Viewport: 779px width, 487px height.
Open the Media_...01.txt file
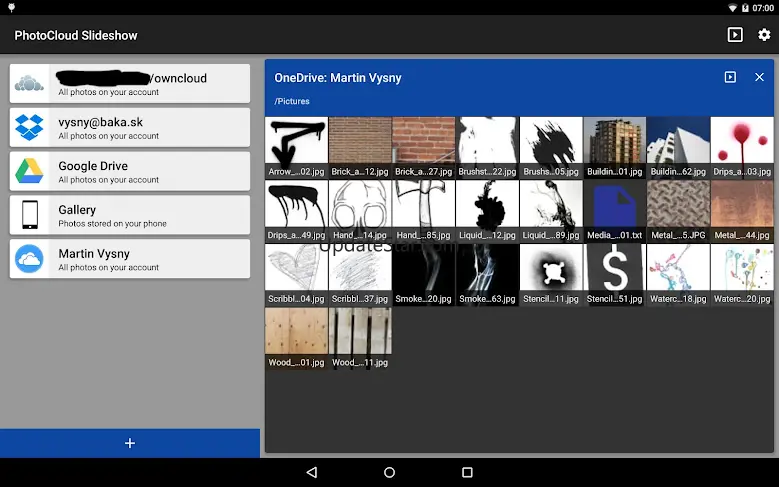pos(614,211)
